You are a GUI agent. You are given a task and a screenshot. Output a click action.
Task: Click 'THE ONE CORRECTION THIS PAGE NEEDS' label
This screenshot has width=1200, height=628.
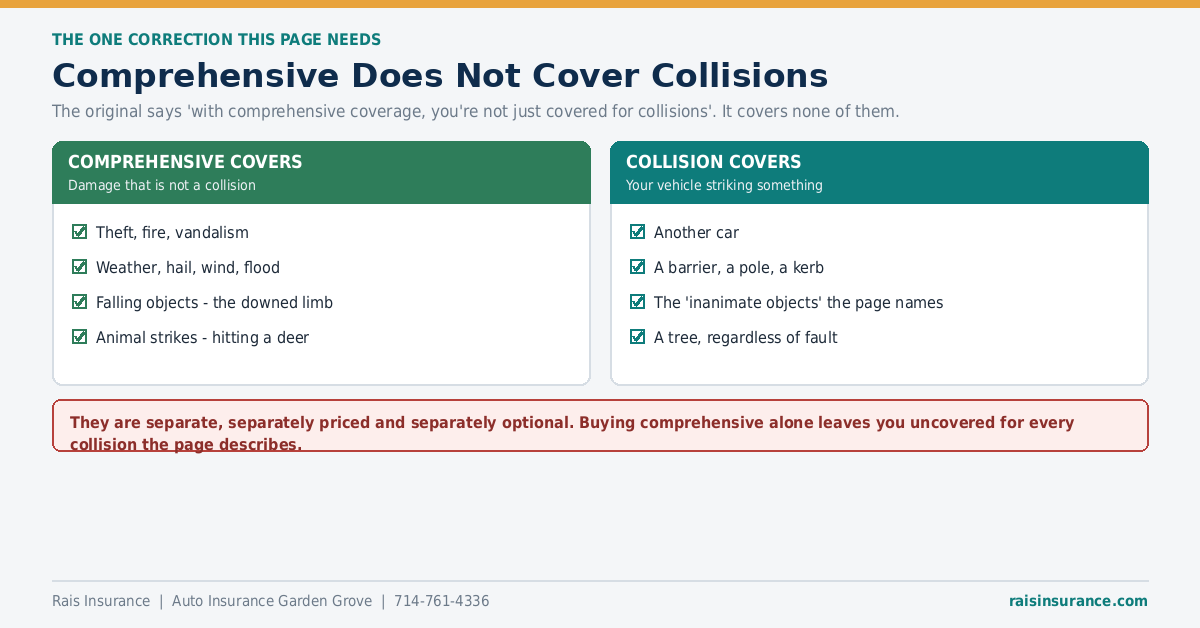click(216, 40)
